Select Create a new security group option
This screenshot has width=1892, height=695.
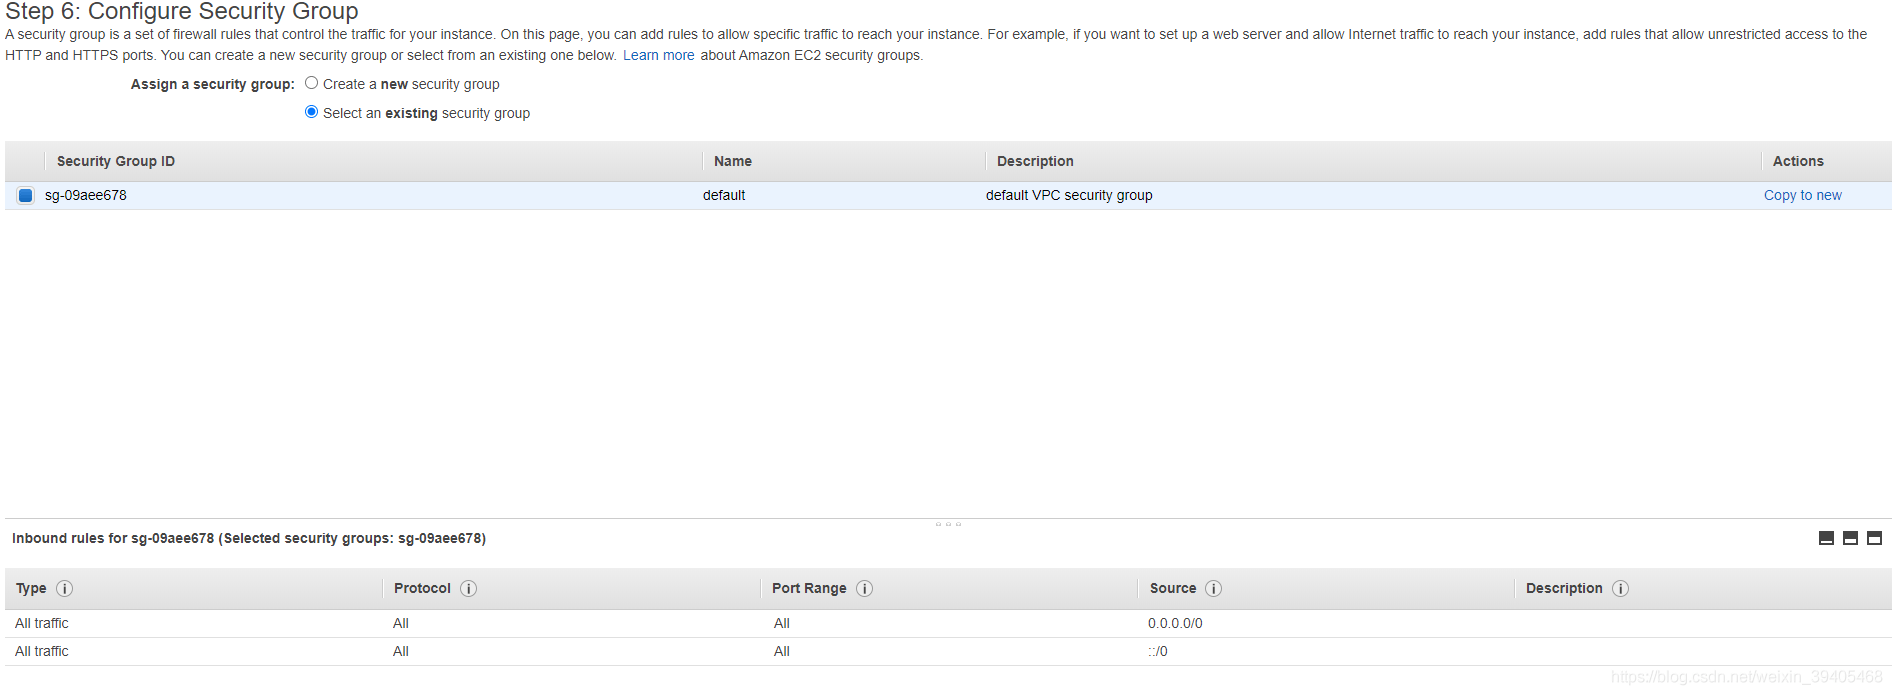[x=312, y=84]
